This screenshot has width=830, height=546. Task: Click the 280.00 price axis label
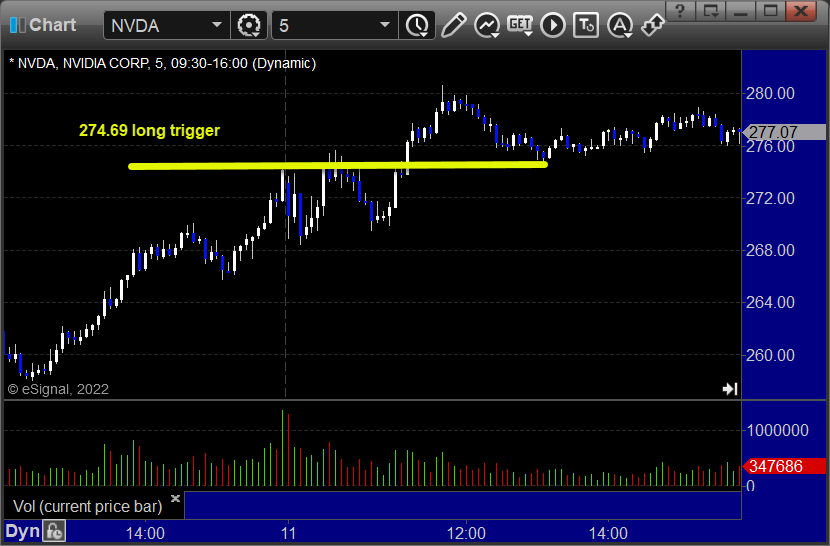[x=770, y=93]
